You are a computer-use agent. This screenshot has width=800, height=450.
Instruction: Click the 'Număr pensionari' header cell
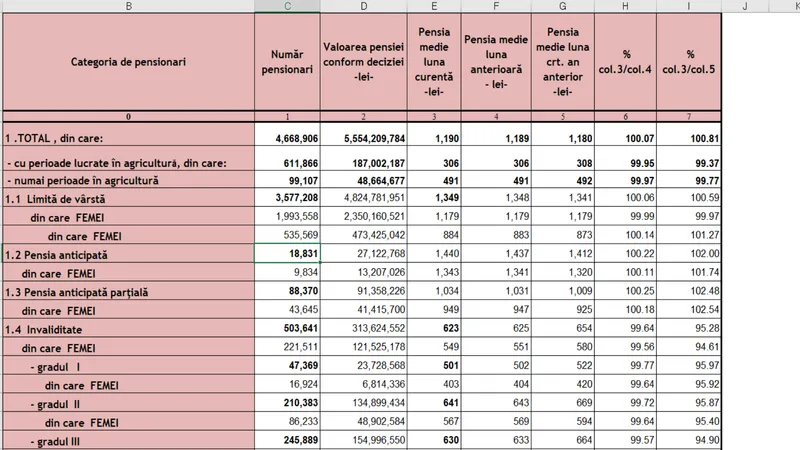(x=287, y=62)
